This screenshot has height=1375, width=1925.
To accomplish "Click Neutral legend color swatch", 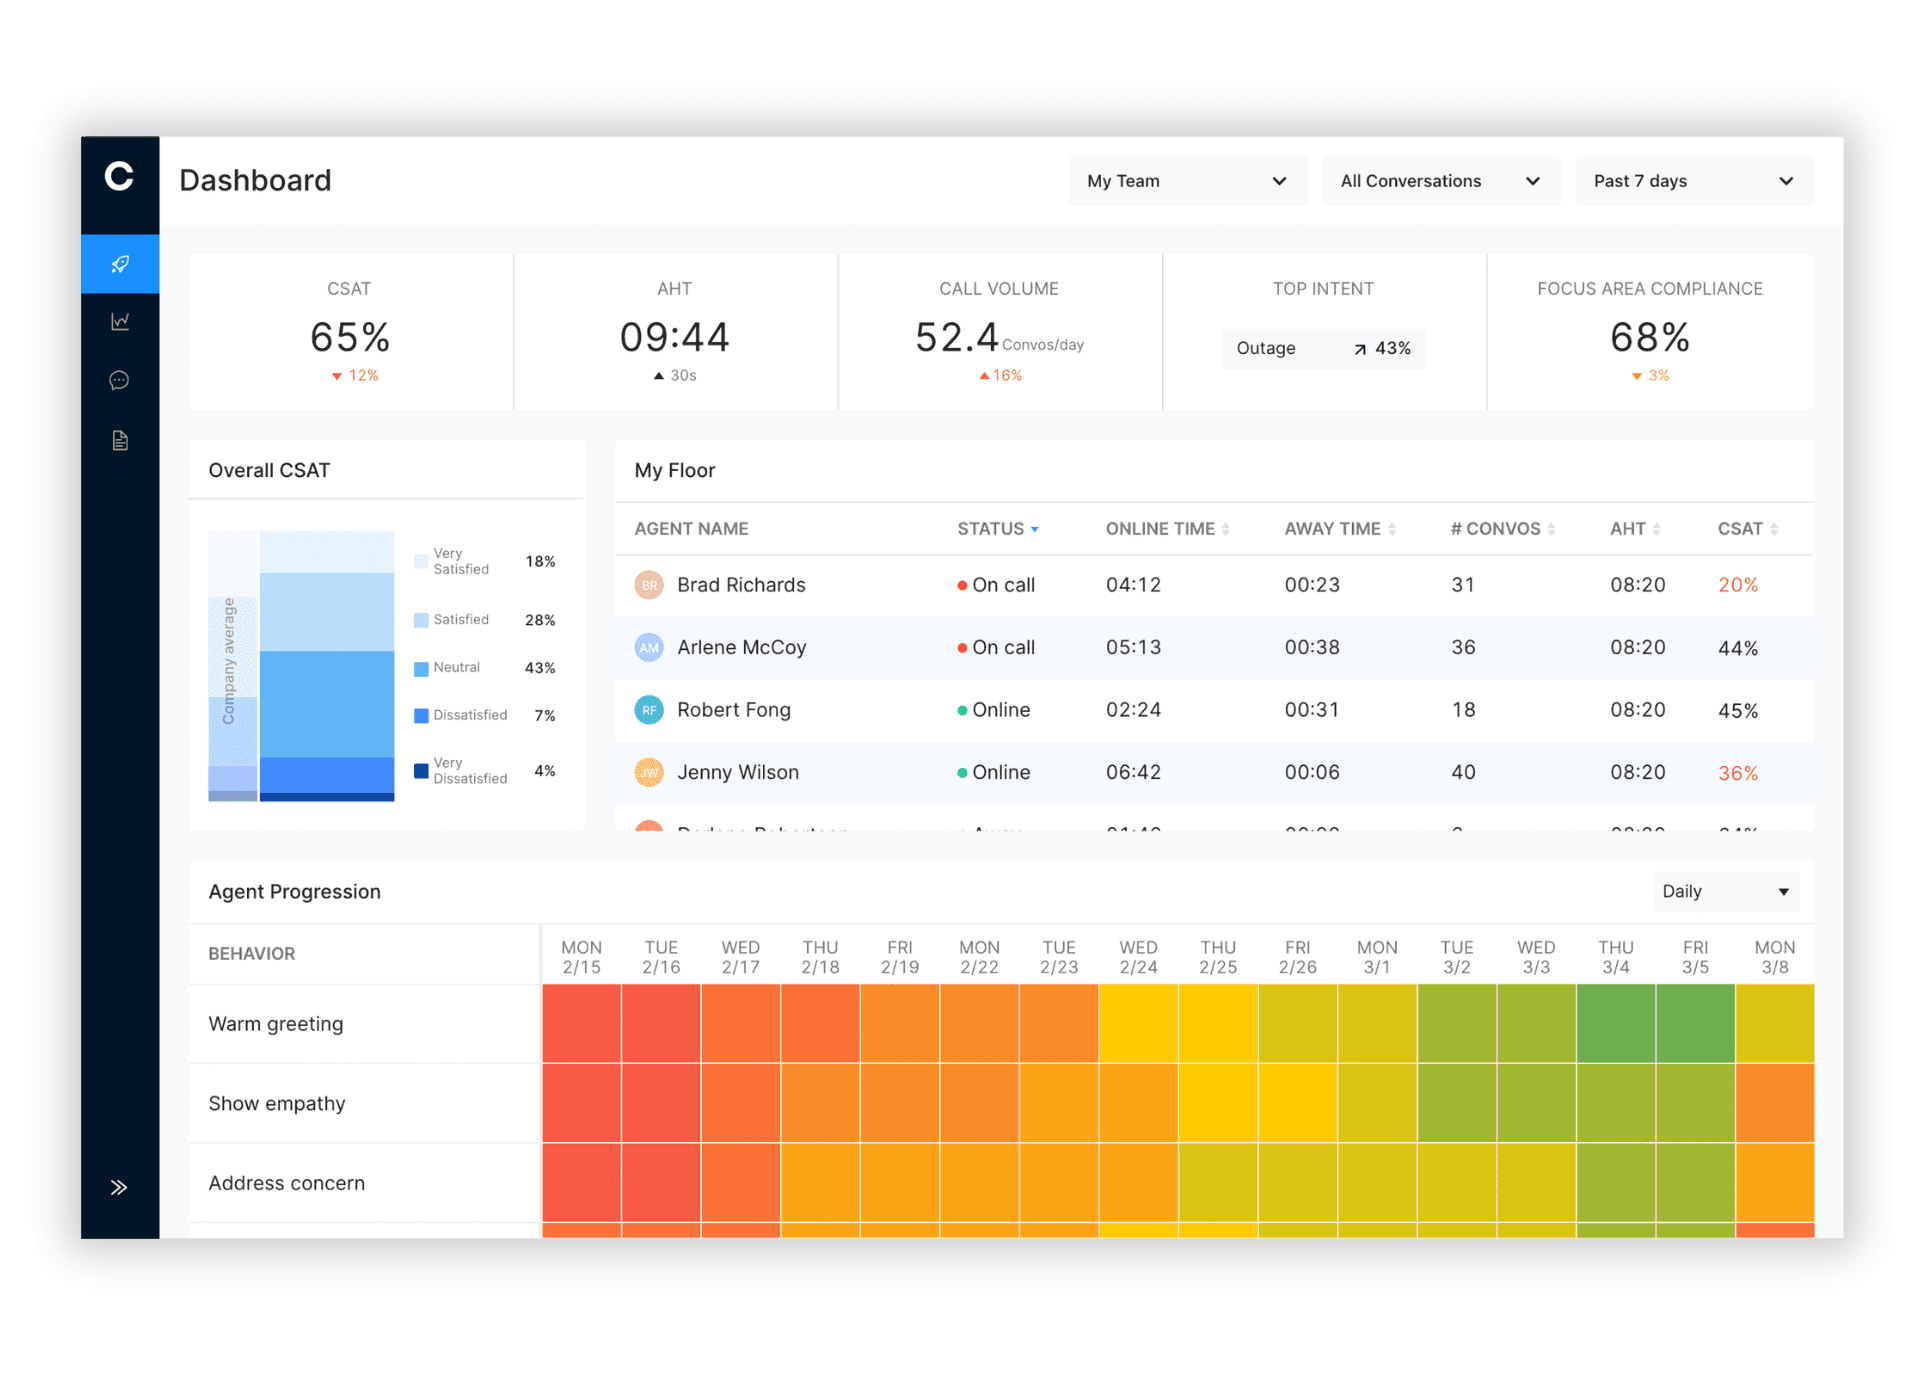I will [421, 668].
